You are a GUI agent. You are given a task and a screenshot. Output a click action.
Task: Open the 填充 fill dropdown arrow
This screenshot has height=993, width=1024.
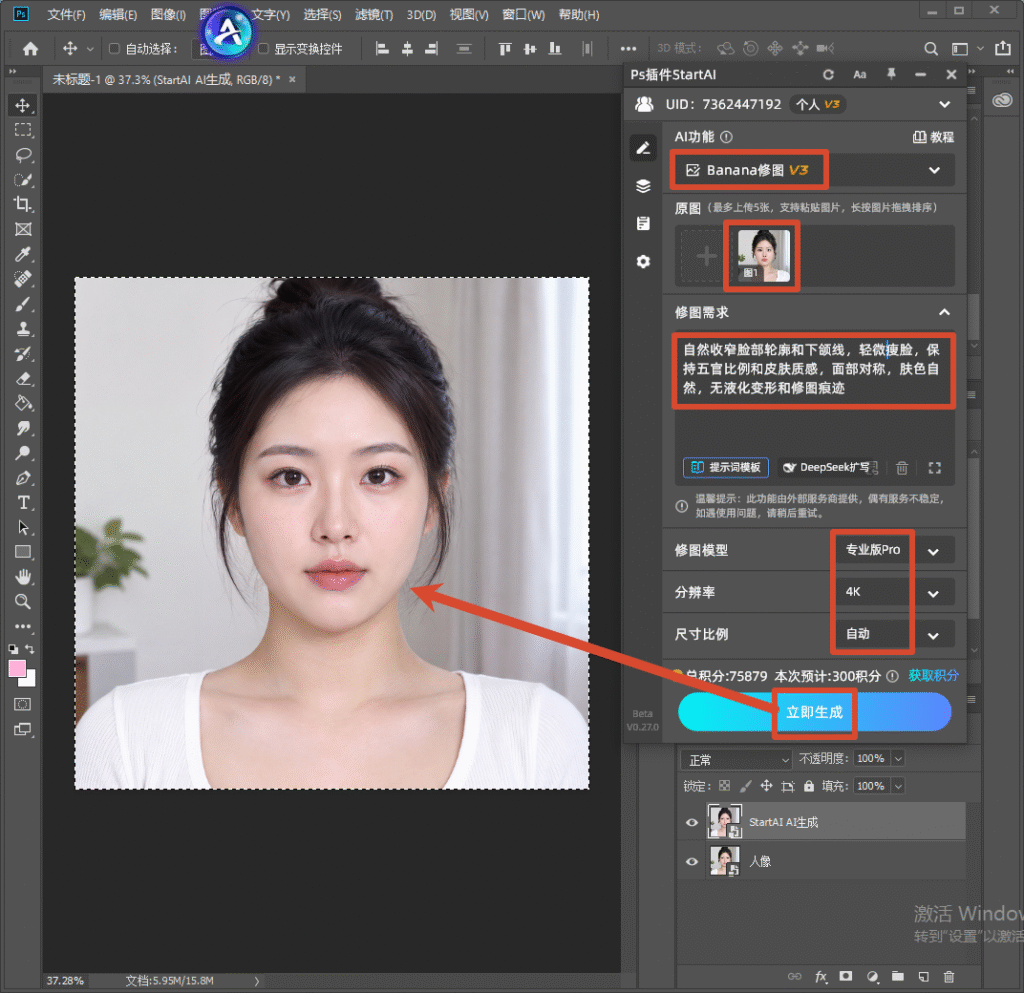pos(898,786)
